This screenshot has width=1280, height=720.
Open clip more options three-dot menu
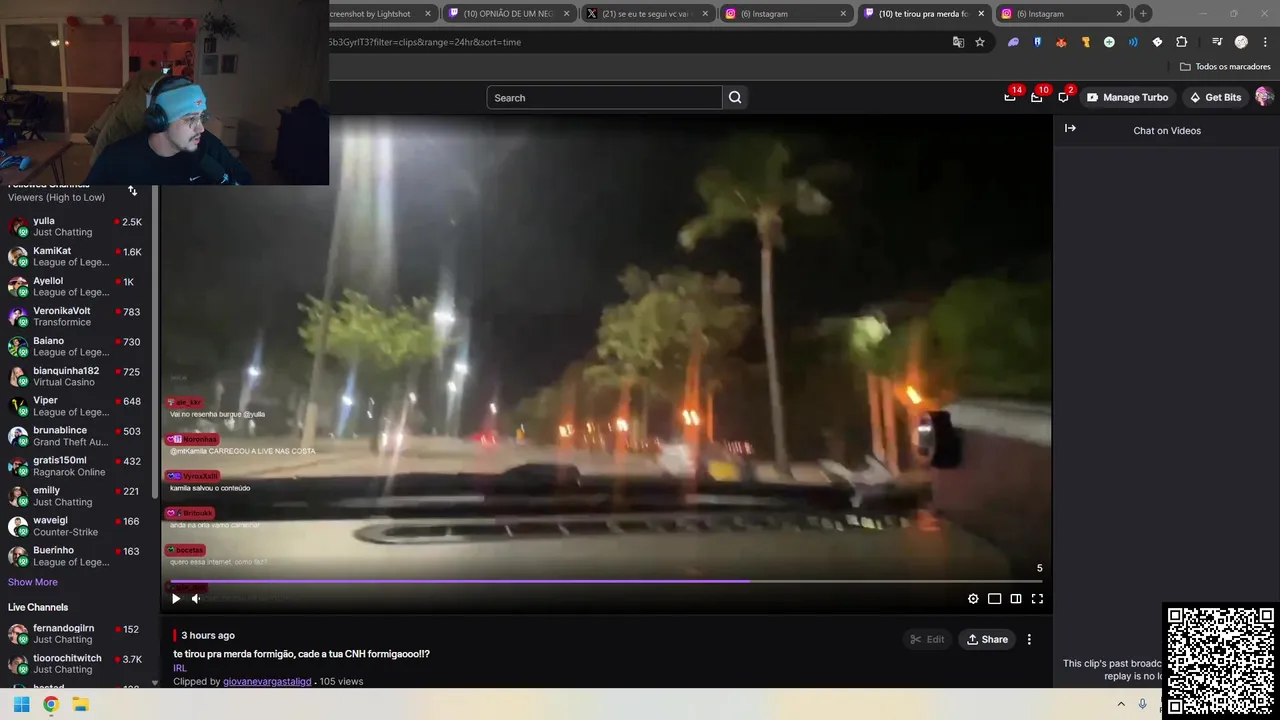click(1029, 639)
